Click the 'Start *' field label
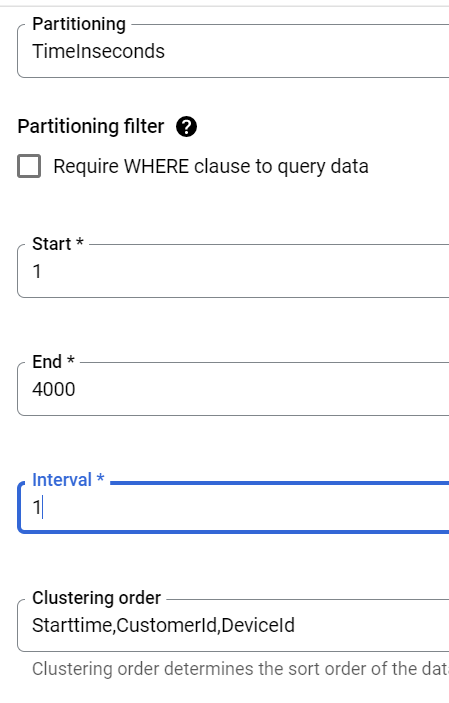 point(58,244)
